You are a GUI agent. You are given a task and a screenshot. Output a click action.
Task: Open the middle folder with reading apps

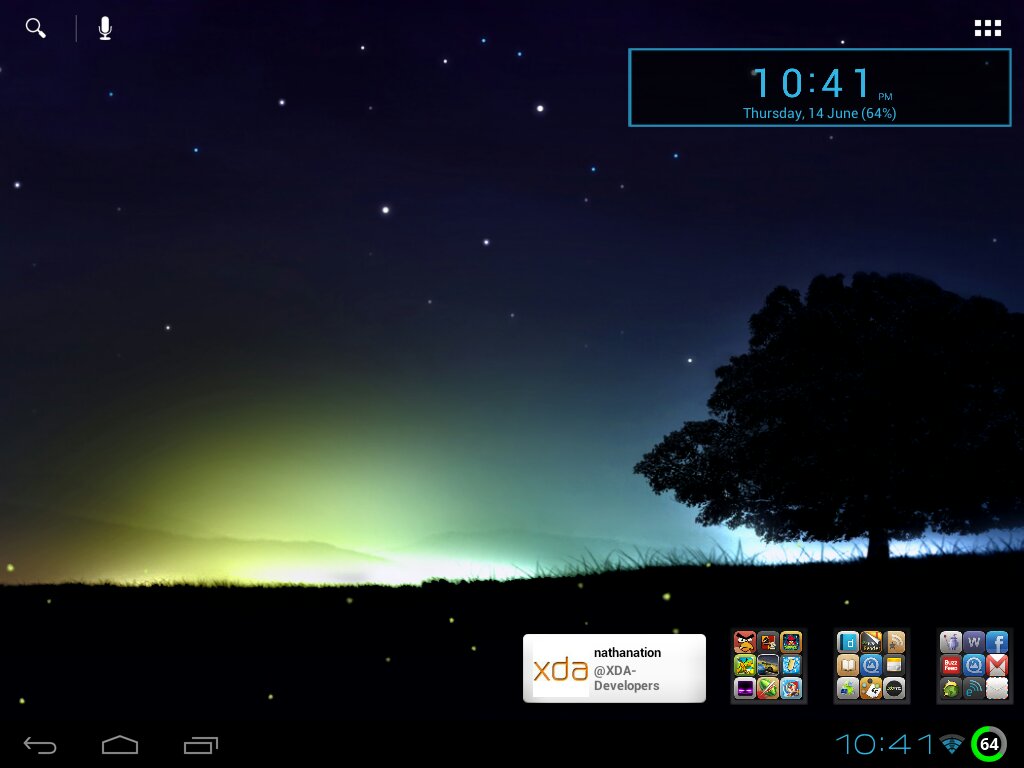[872, 666]
